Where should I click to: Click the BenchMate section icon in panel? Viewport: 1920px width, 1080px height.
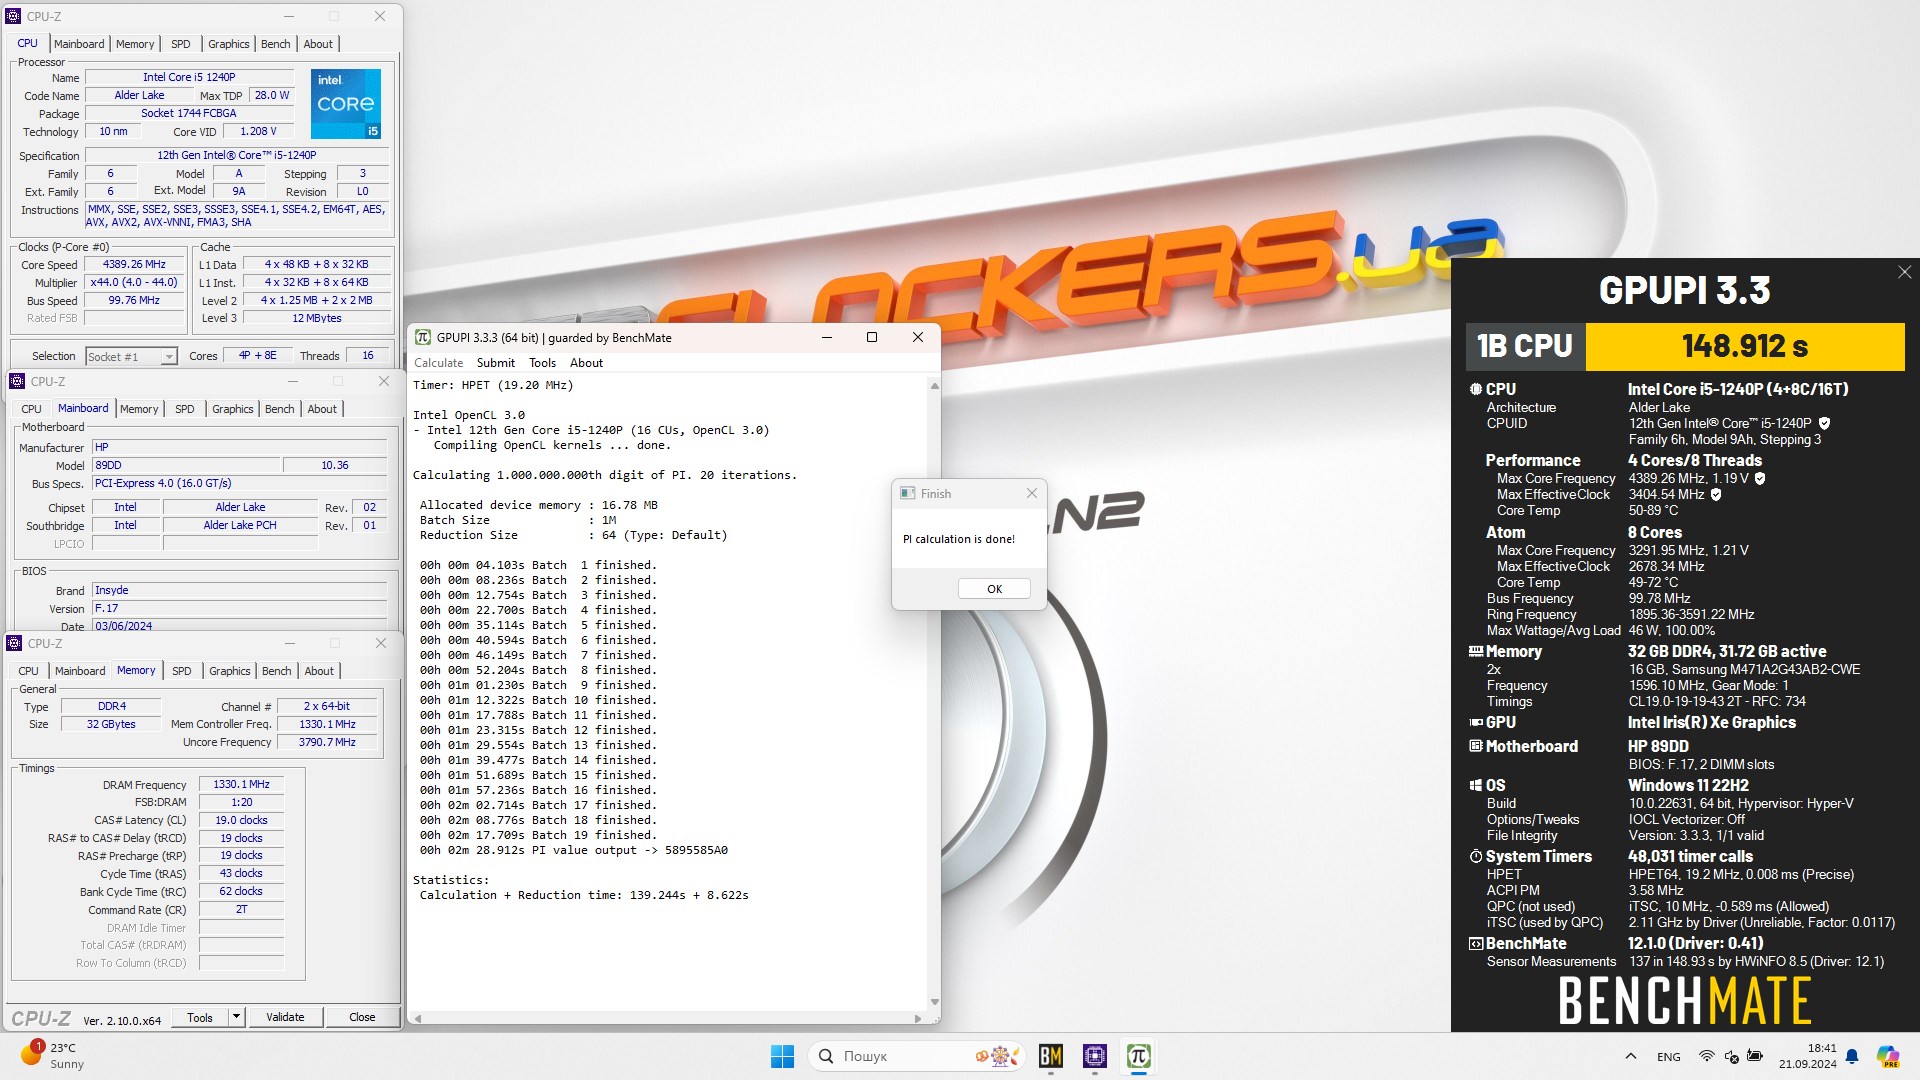click(1475, 943)
